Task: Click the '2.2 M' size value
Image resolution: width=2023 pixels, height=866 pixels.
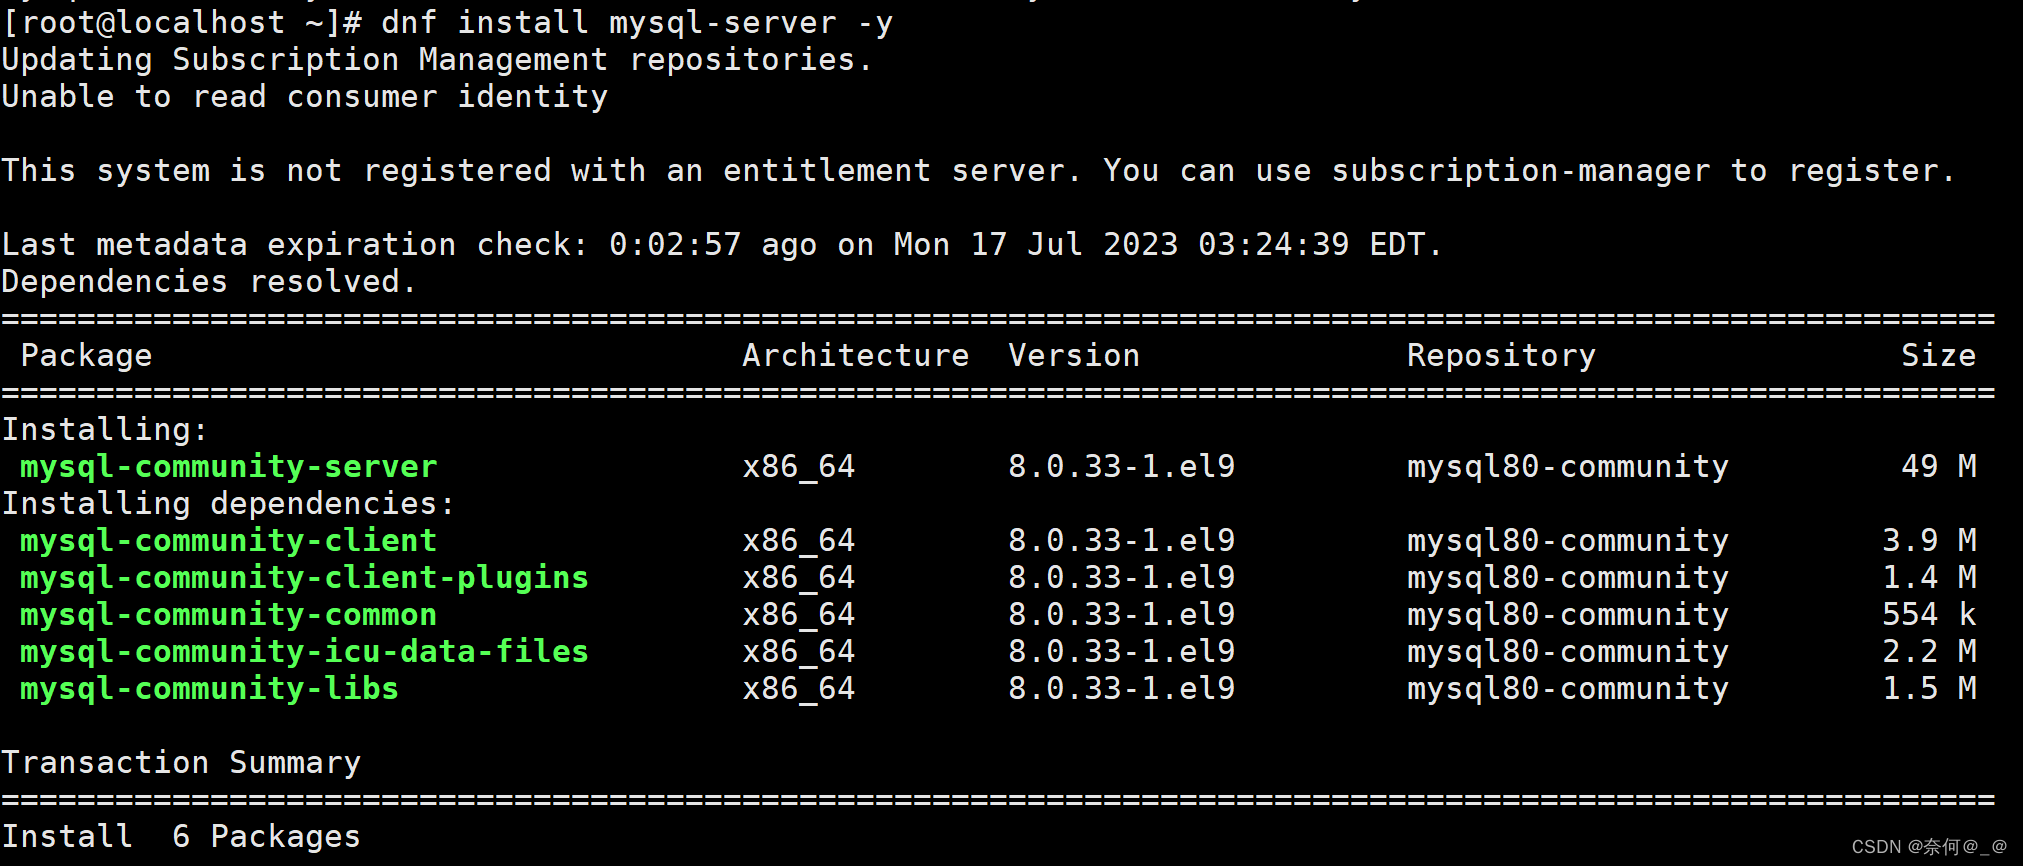Action: point(1929,652)
